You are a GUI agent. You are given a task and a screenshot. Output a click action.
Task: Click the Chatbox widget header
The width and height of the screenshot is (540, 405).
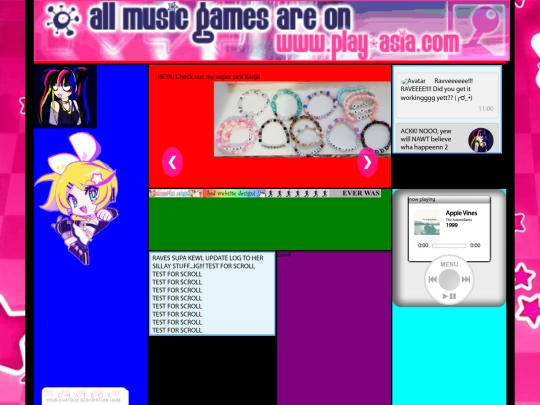85,396
